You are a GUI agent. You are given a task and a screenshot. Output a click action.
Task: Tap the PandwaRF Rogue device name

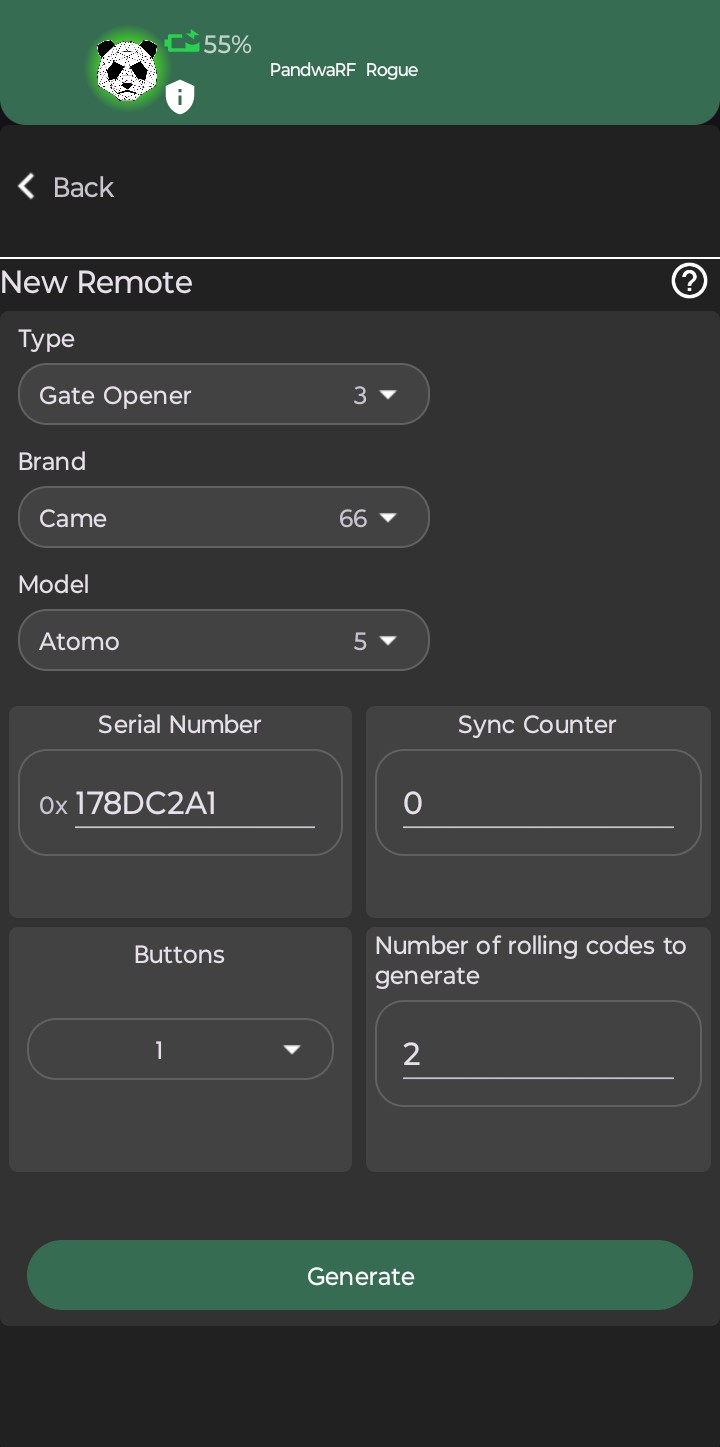(344, 70)
